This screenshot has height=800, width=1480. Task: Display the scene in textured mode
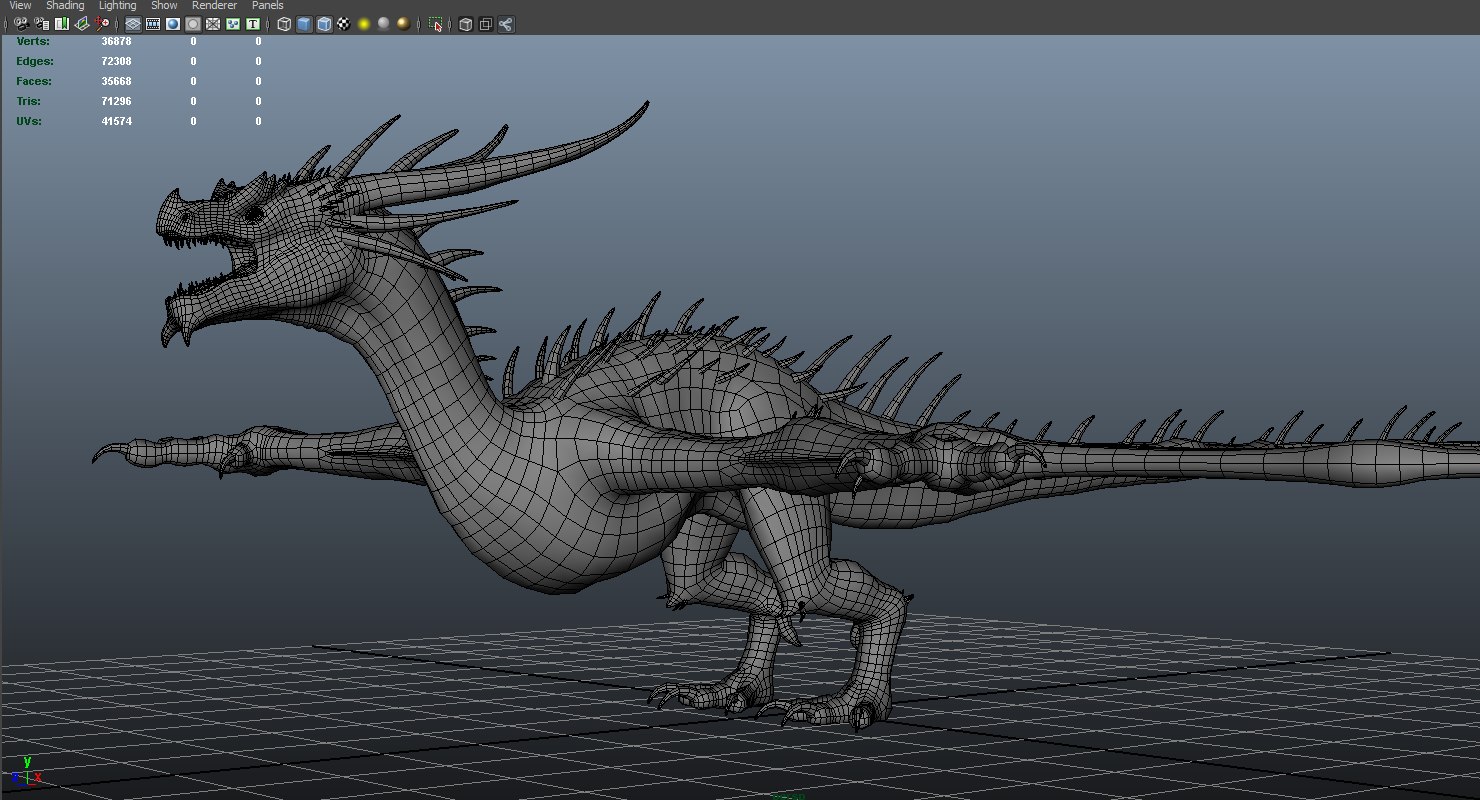tap(344, 25)
